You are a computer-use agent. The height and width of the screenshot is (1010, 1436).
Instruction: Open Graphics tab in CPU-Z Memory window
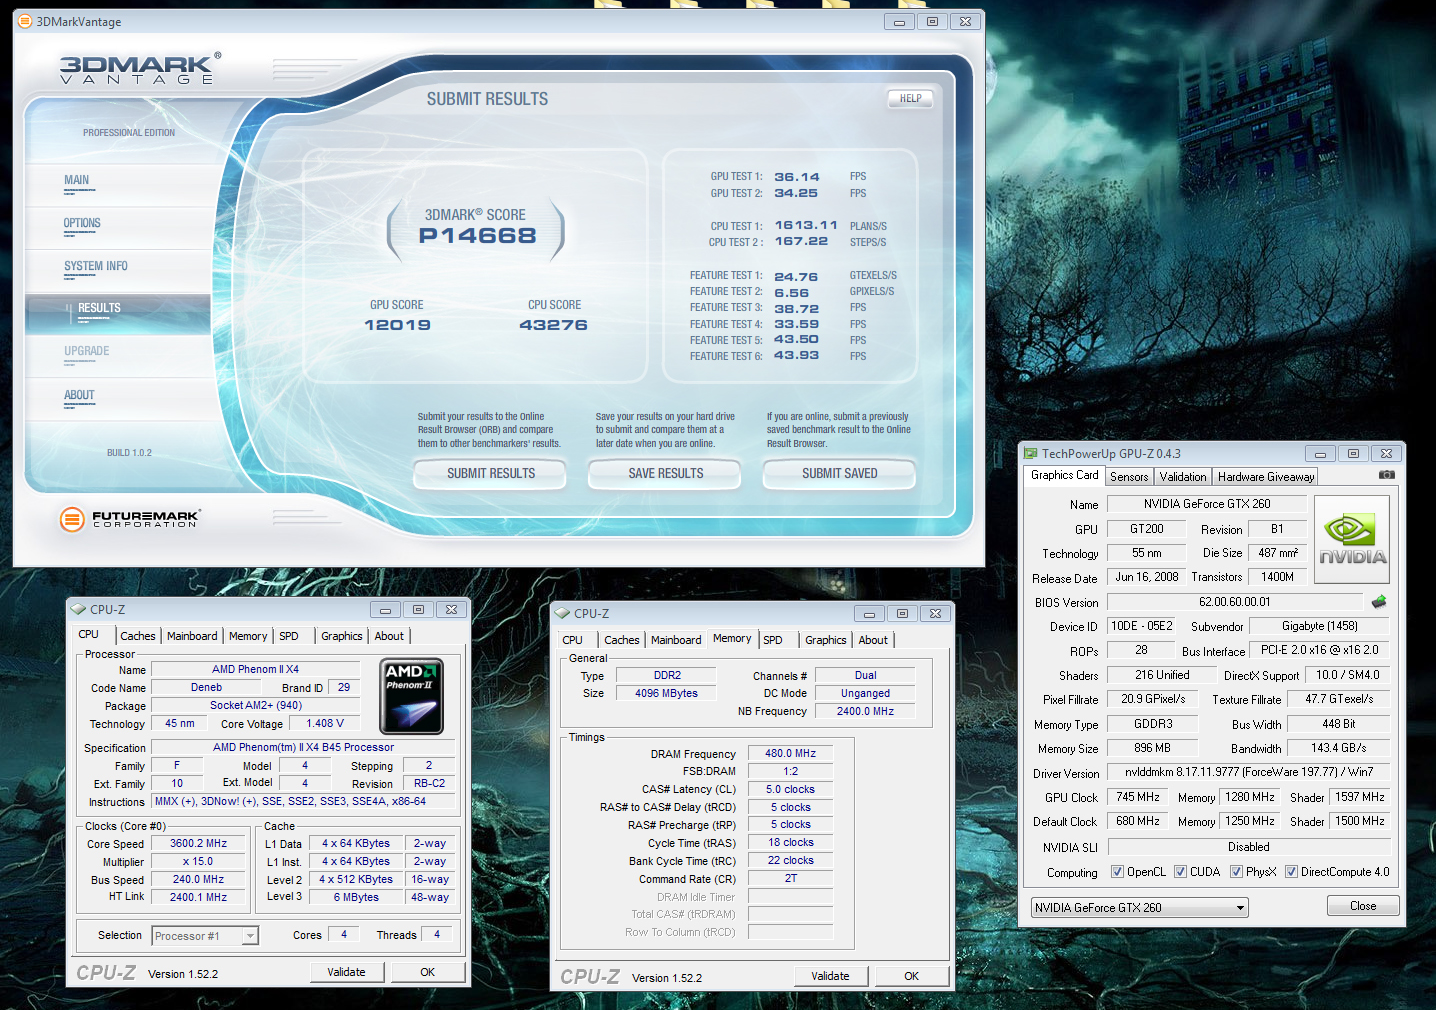(826, 640)
